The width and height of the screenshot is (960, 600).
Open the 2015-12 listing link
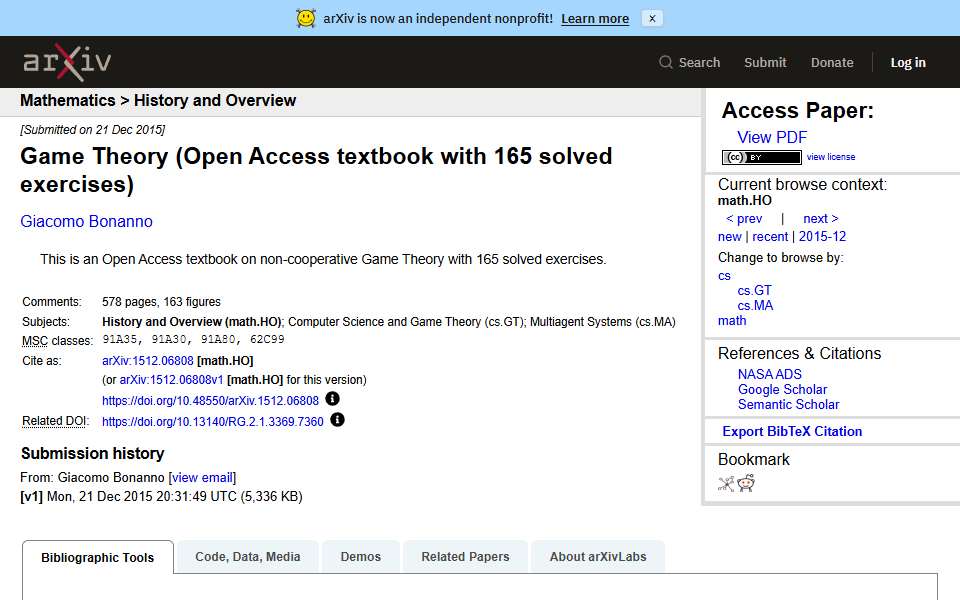[822, 236]
